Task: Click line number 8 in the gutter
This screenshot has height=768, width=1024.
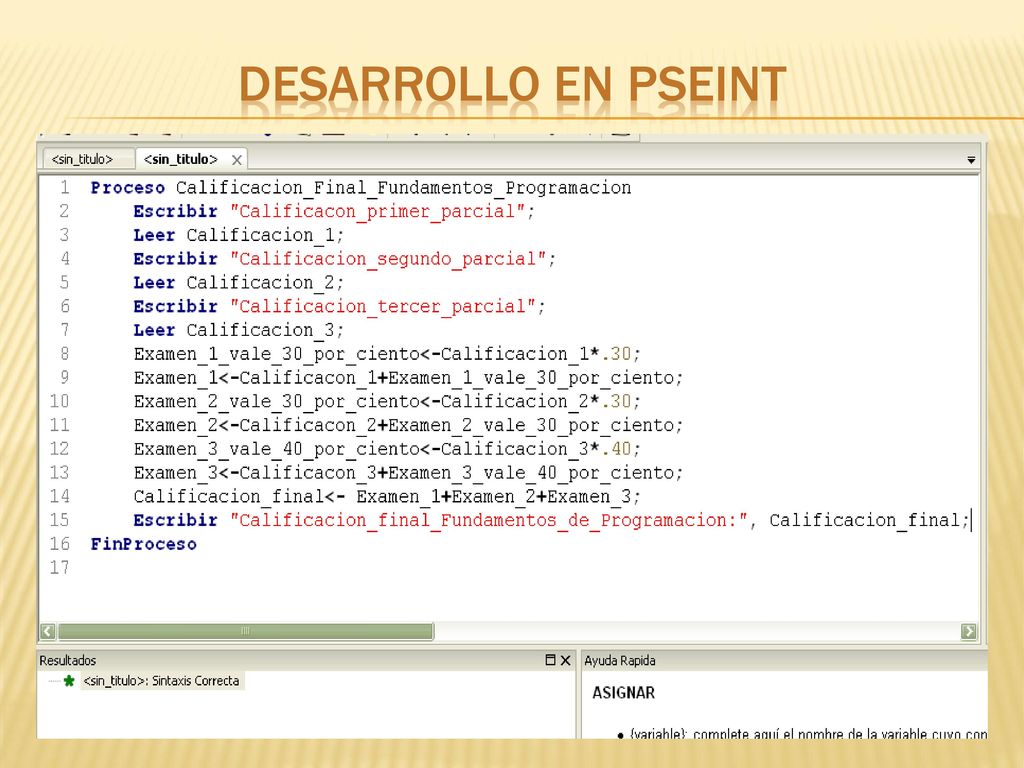Action: [x=64, y=354]
